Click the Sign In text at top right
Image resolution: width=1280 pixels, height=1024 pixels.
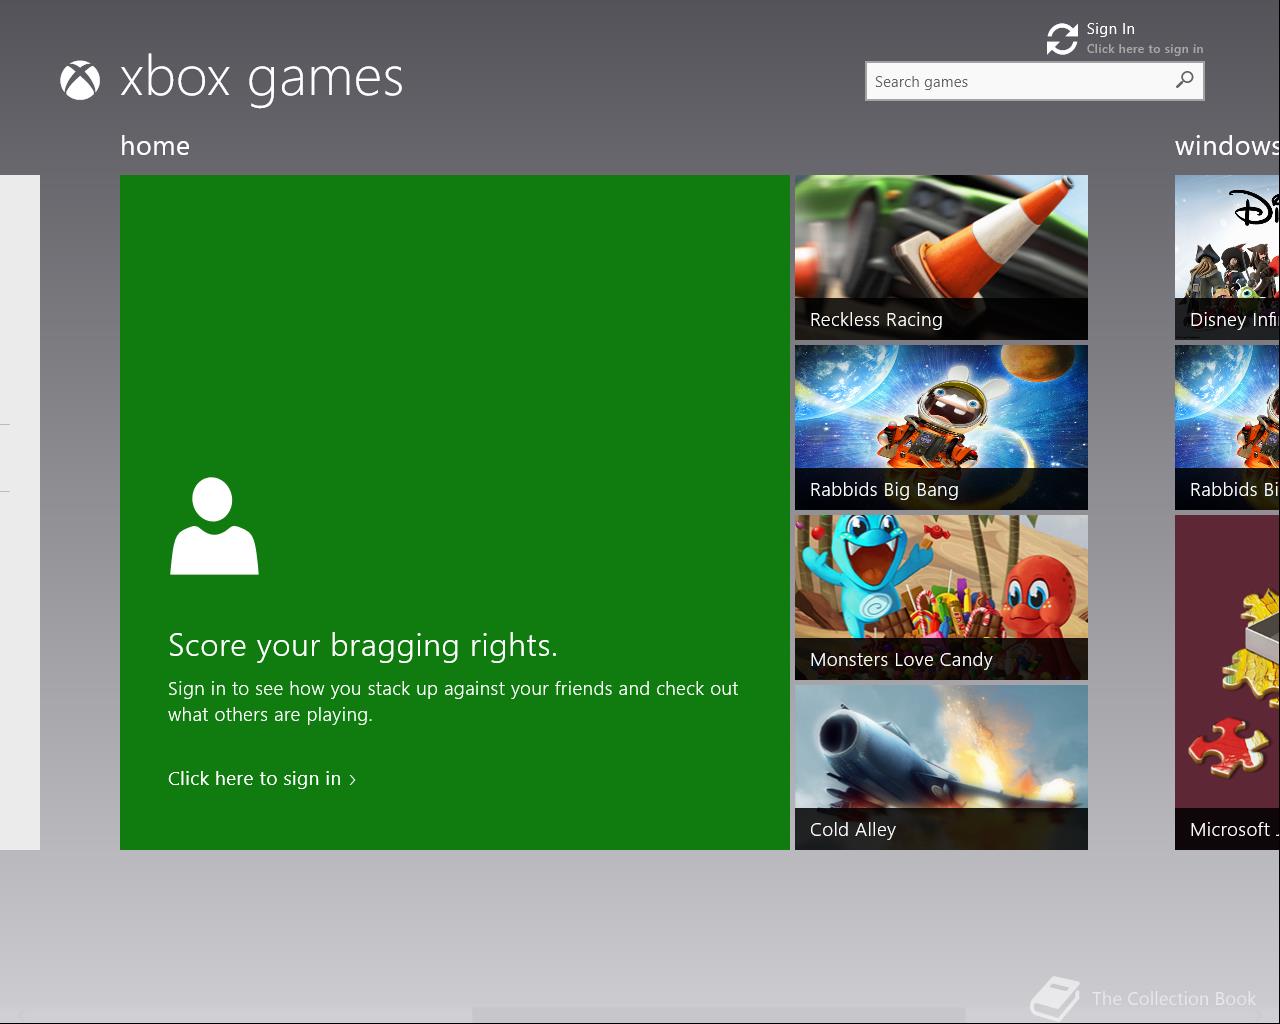coord(1110,29)
